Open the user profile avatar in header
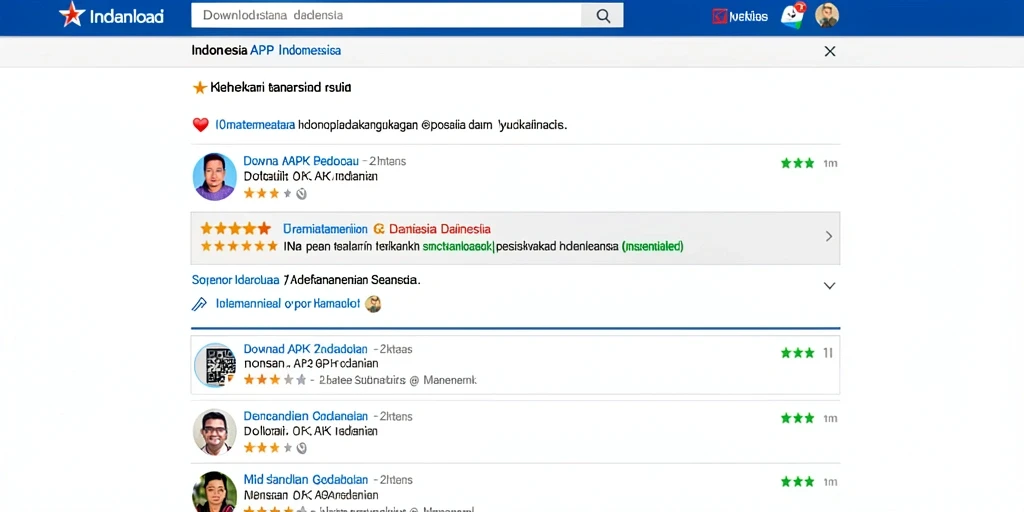 tap(827, 15)
